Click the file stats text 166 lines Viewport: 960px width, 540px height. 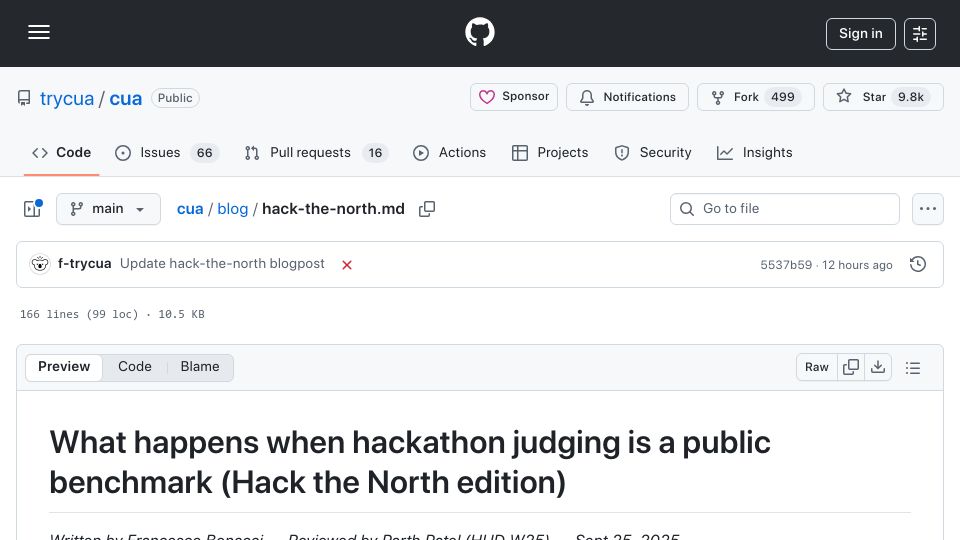pyautogui.click(x=112, y=314)
